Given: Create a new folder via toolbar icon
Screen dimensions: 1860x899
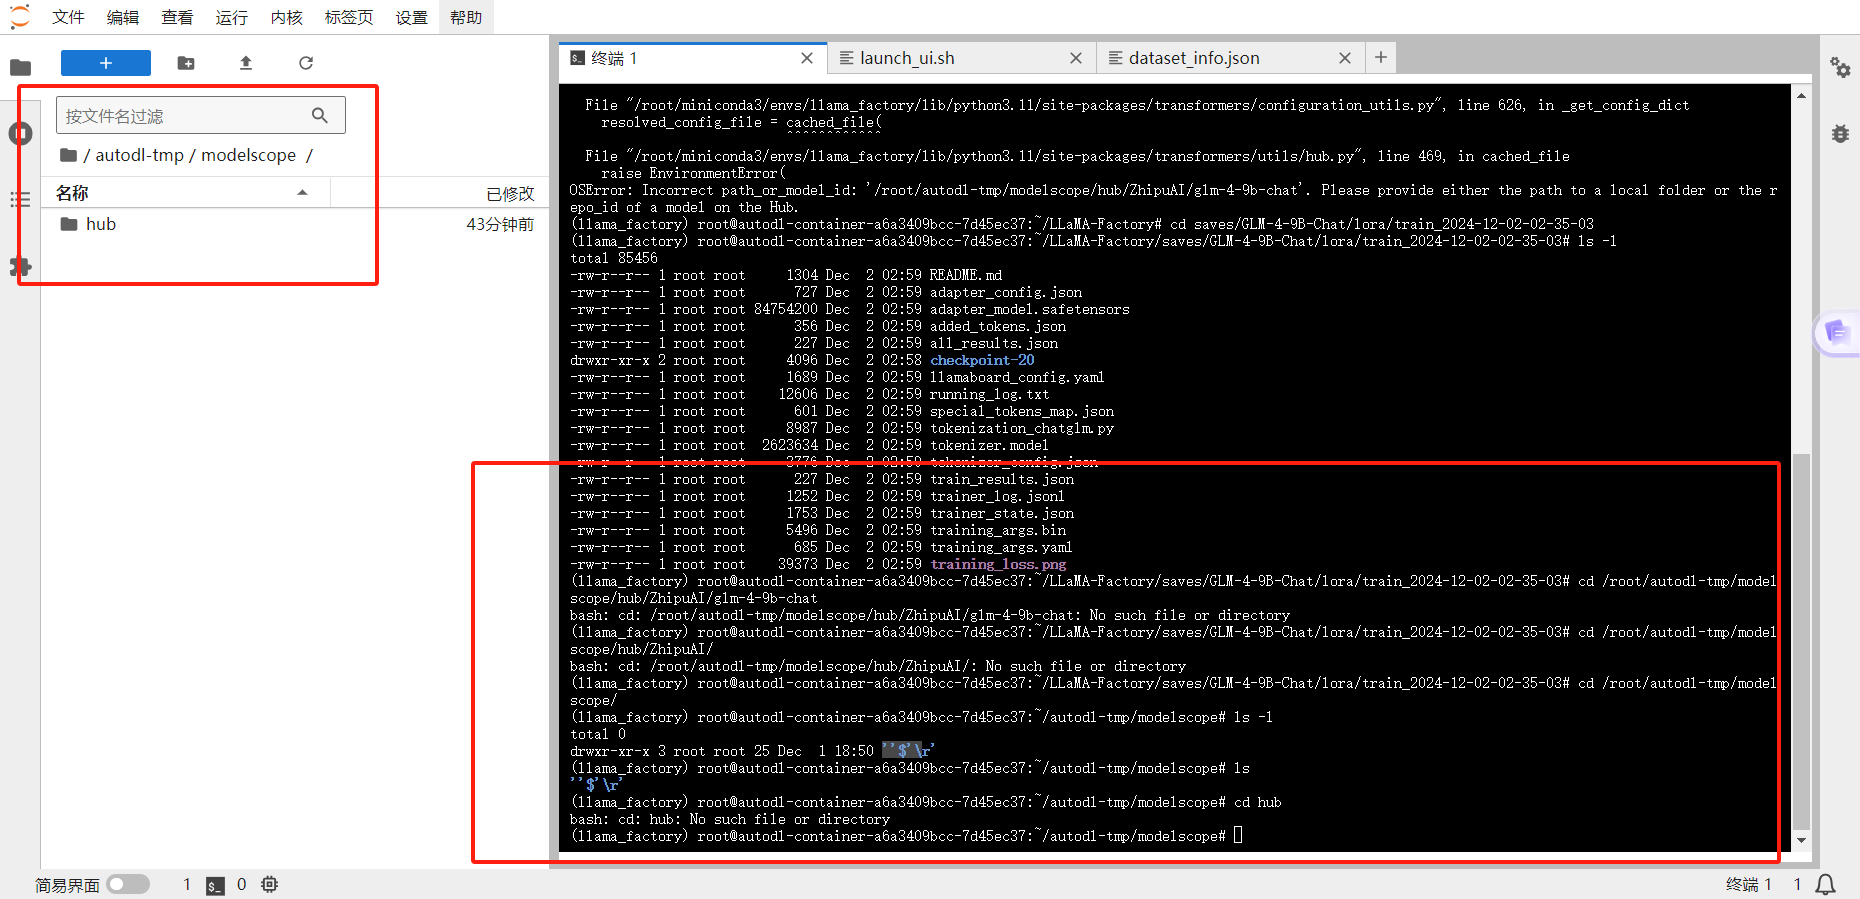Looking at the screenshot, I should [186, 63].
